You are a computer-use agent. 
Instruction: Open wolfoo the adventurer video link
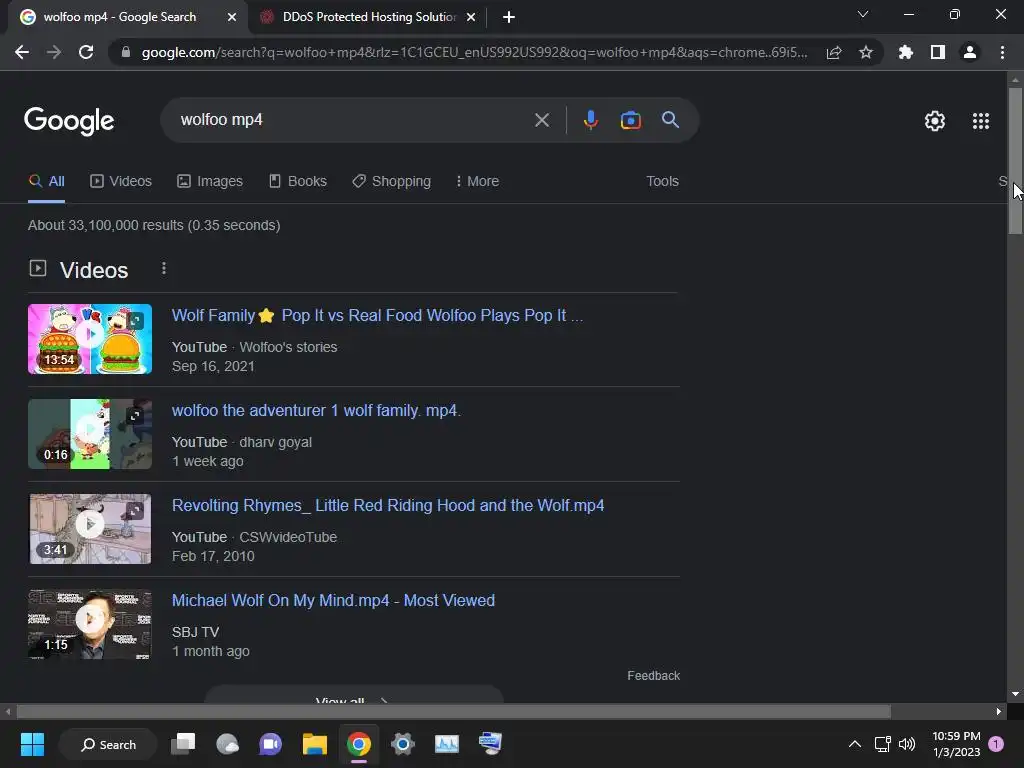[316, 411]
